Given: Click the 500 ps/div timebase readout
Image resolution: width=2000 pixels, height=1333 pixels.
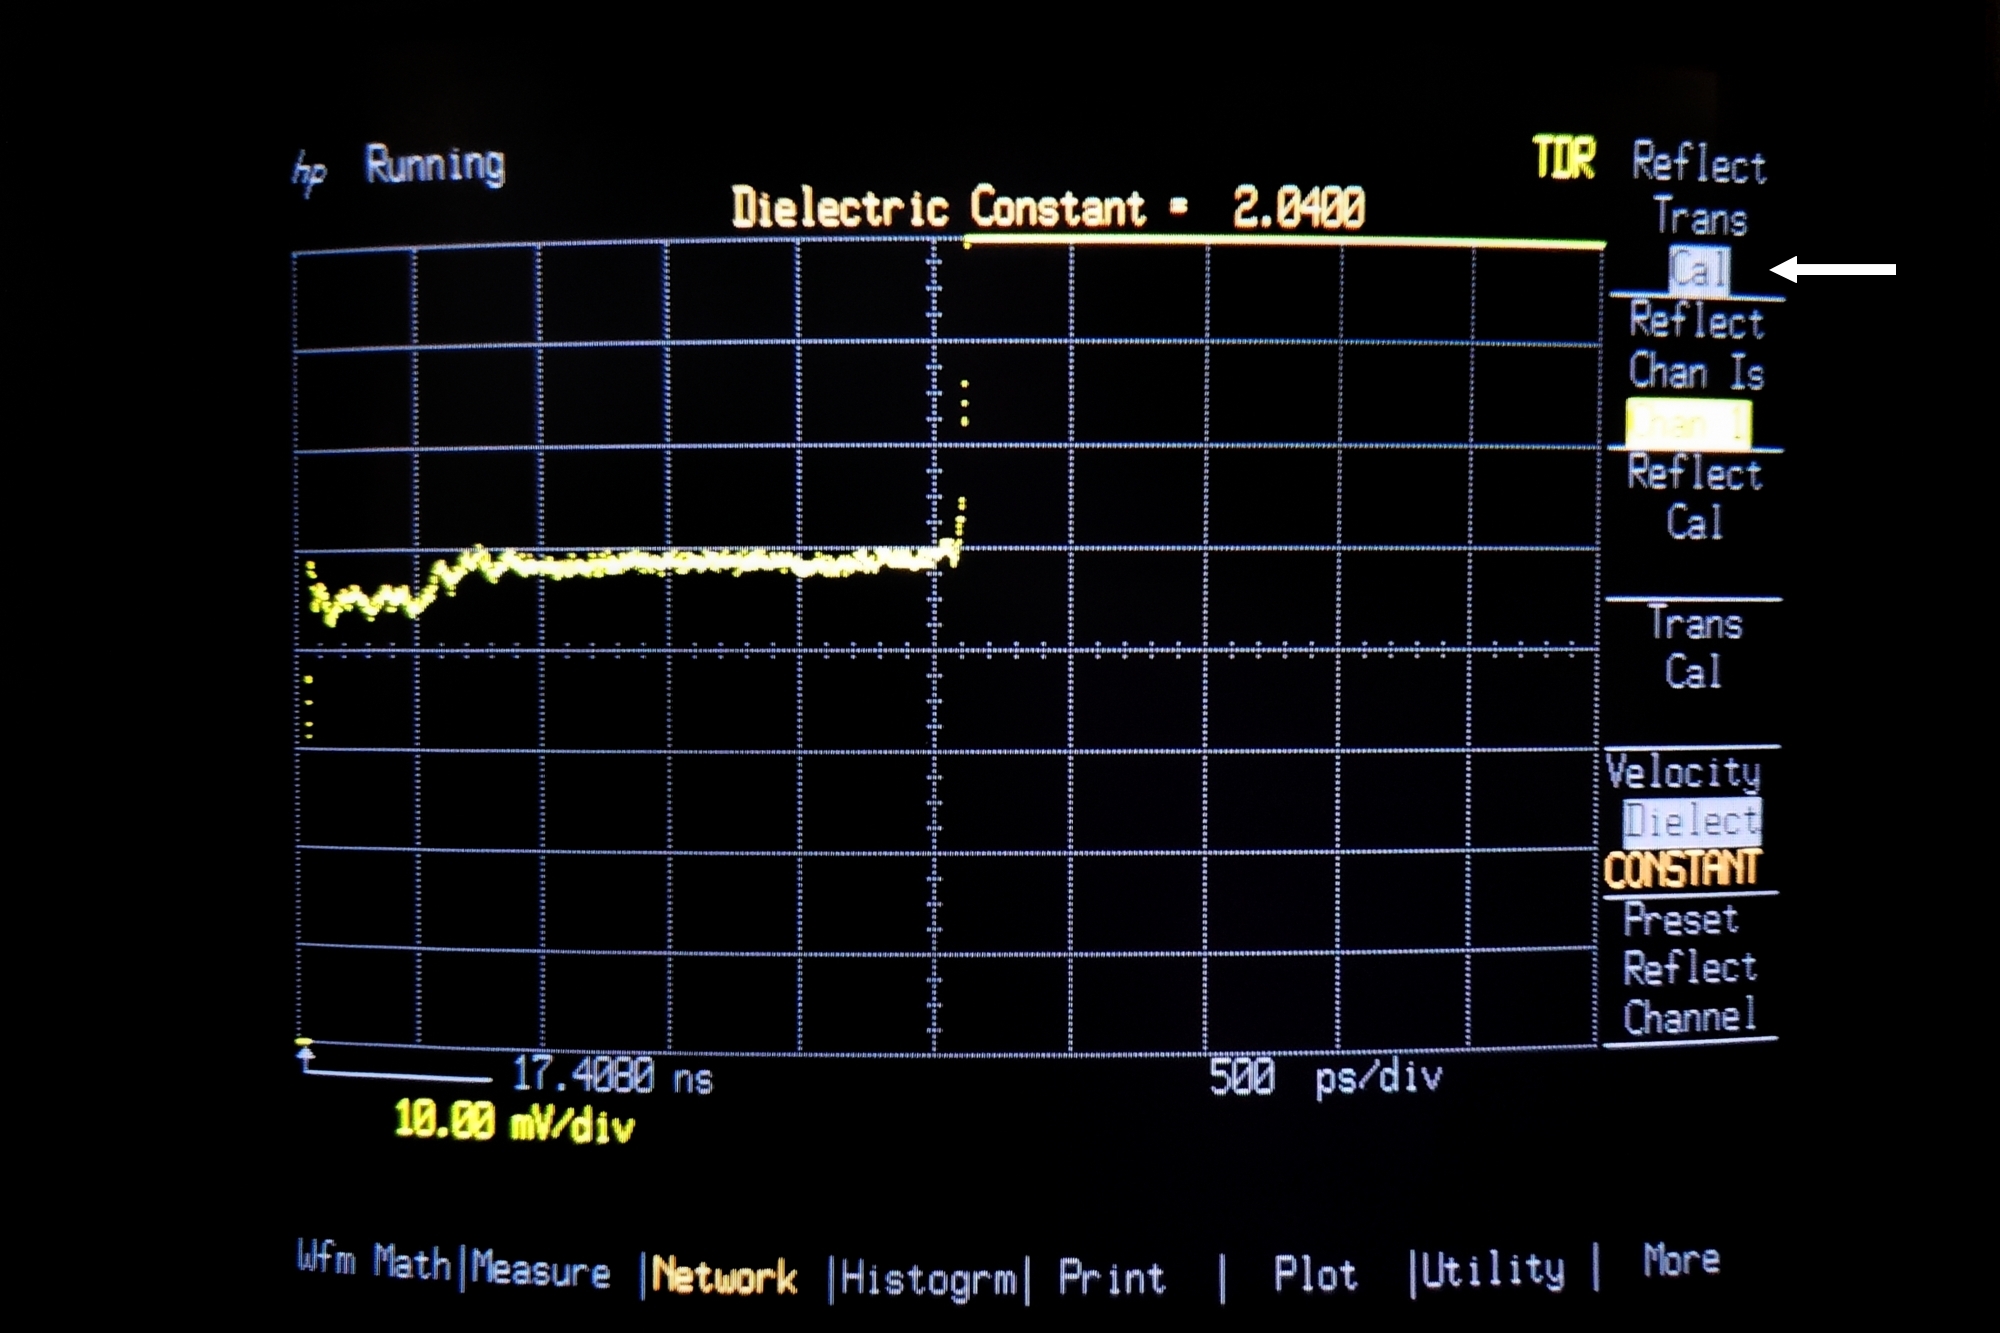Looking at the screenshot, I should pyautogui.click(x=1325, y=1078).
